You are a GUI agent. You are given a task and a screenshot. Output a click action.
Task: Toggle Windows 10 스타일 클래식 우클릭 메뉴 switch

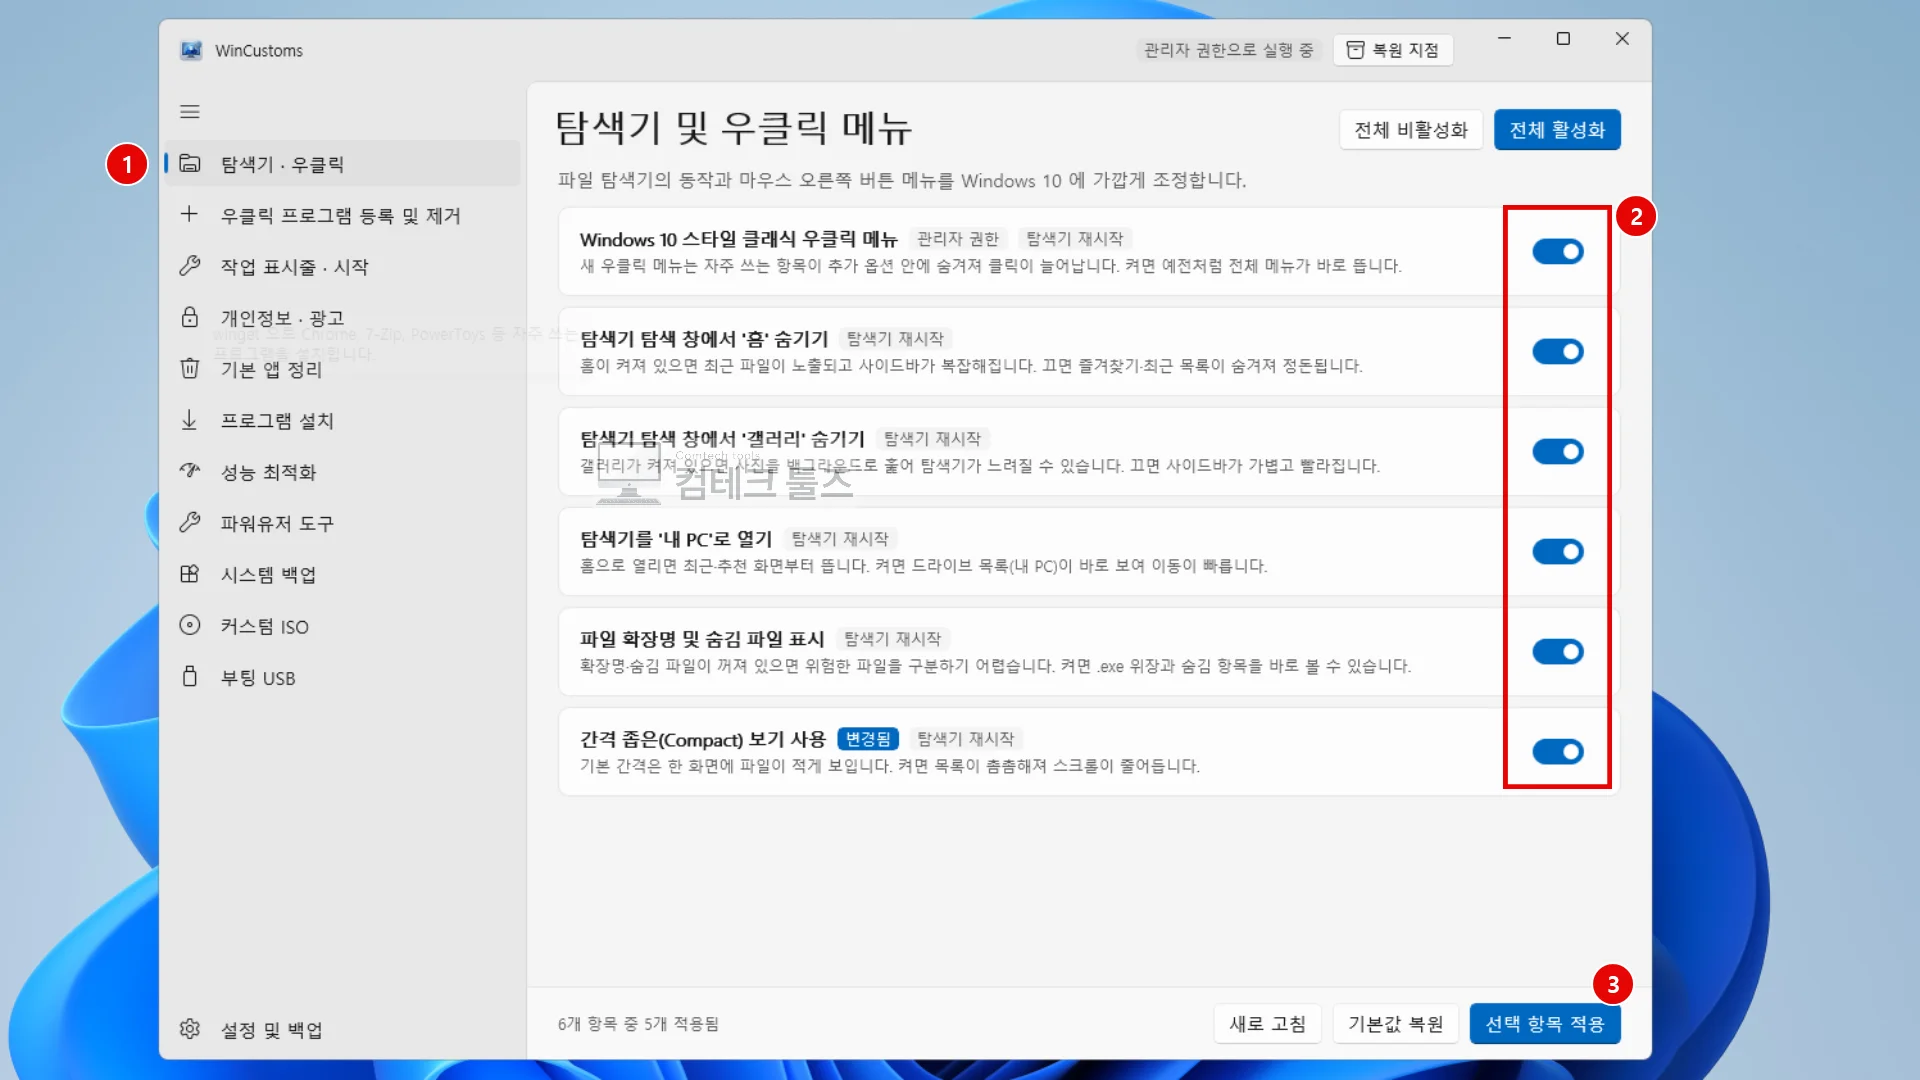point(1558,252)
